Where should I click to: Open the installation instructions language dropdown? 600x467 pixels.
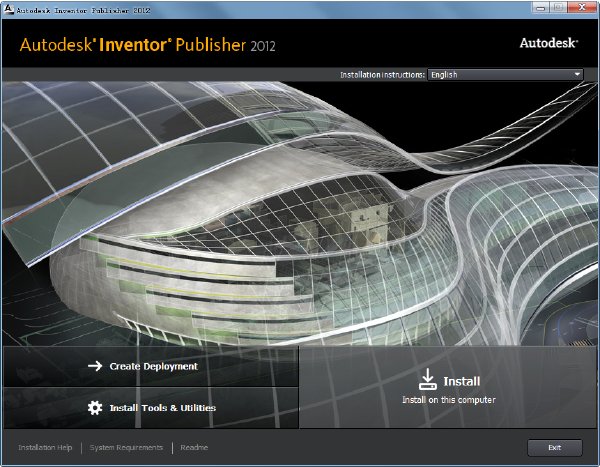pos(505,75)
